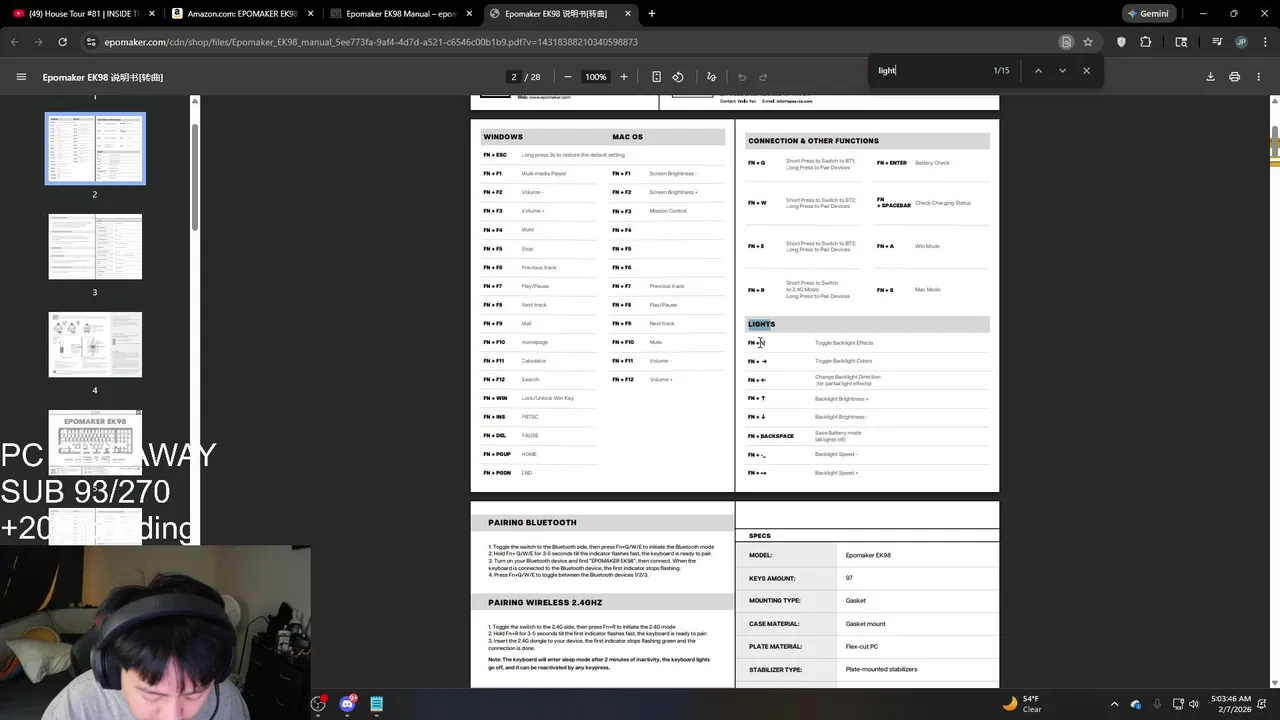This screenshot has height=720, width=1280.
Task: Select page 3 thumbnail
Action: [x=95, y=247]
